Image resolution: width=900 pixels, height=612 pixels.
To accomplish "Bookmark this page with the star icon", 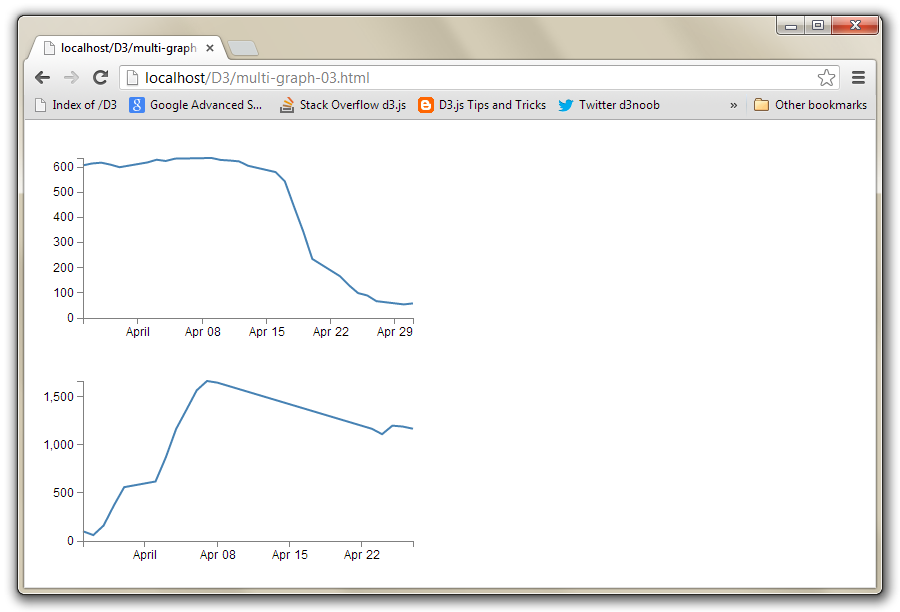I will pyautogui.click(x=827, y=77).
